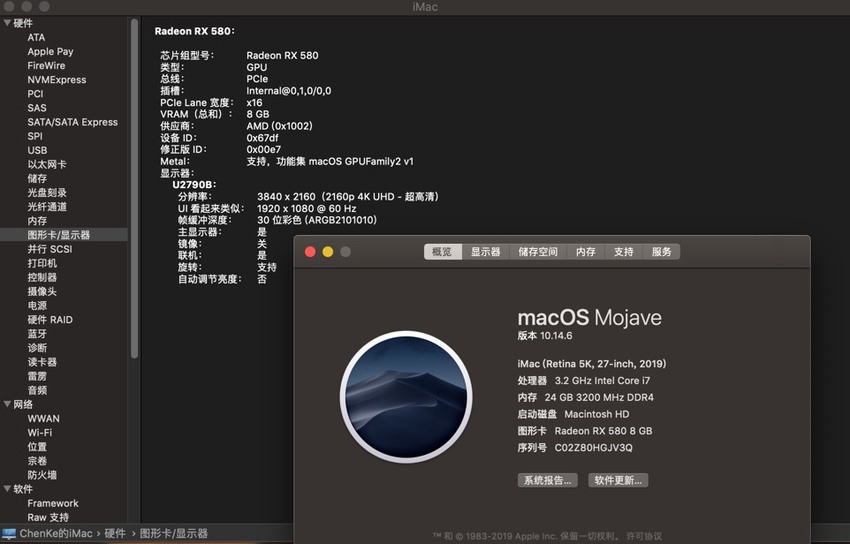This screenshot has width=850, height=544.
Task: Select 音频 in the sidebar
Action: [37, 390]
